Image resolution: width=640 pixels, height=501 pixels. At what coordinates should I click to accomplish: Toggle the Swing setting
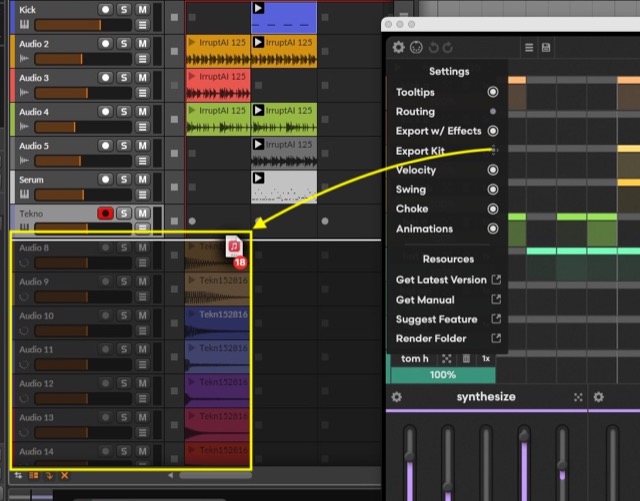(x=492, y=190)
